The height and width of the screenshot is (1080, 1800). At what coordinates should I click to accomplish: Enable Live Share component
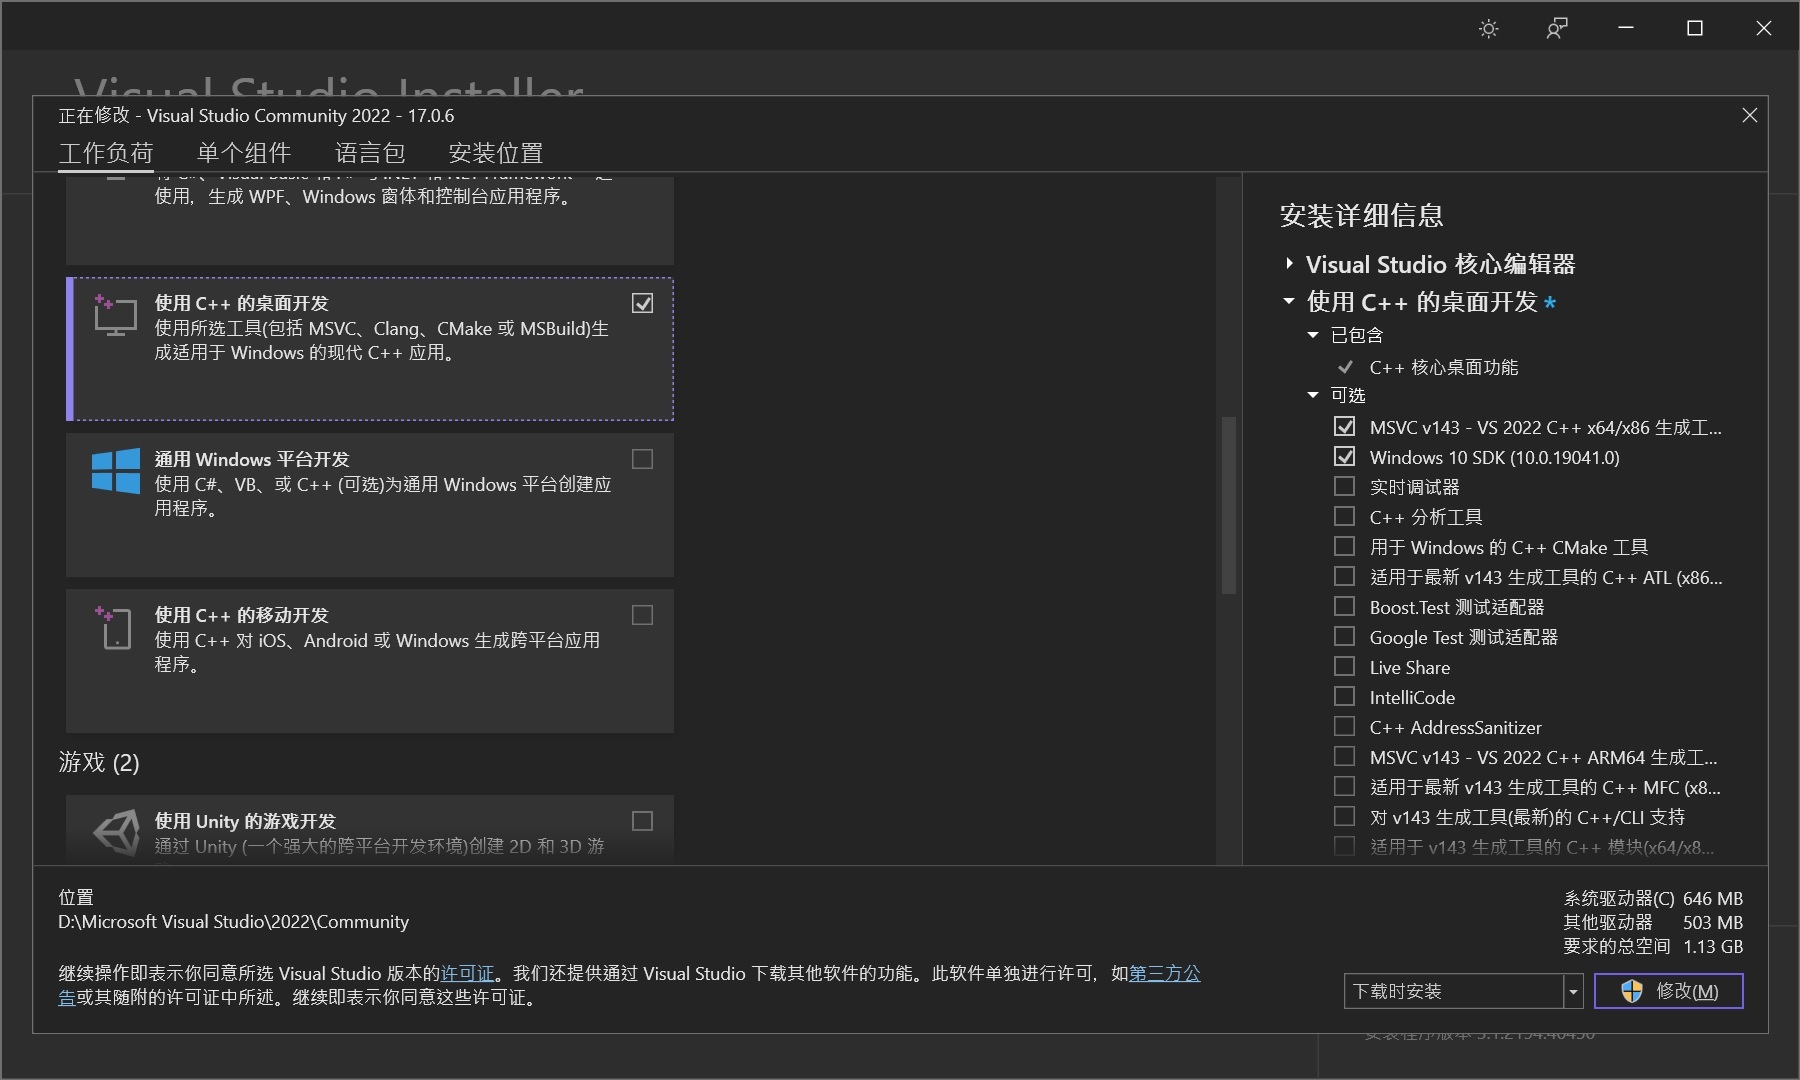[1345, 666]
